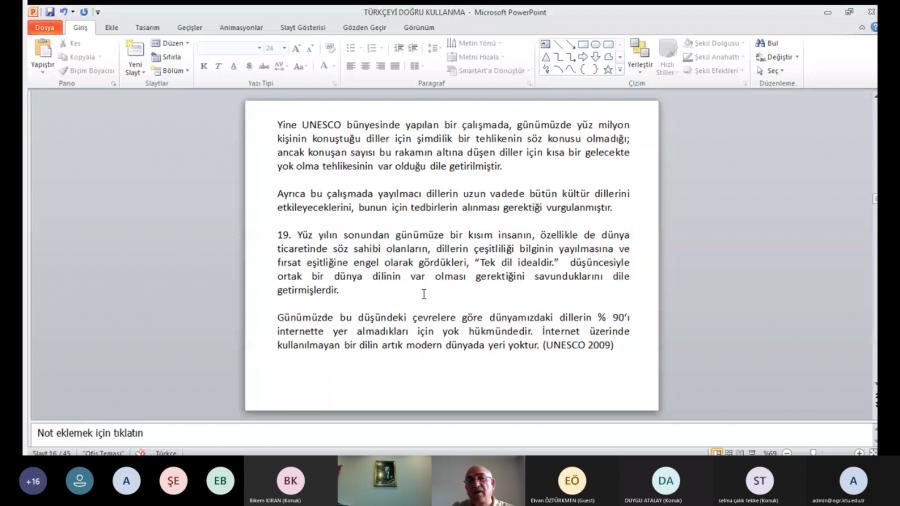The height and width of the screenshot is (506, 900).
Task: Click the Undo arrow in title bar
Action: (x=63, y=12)
